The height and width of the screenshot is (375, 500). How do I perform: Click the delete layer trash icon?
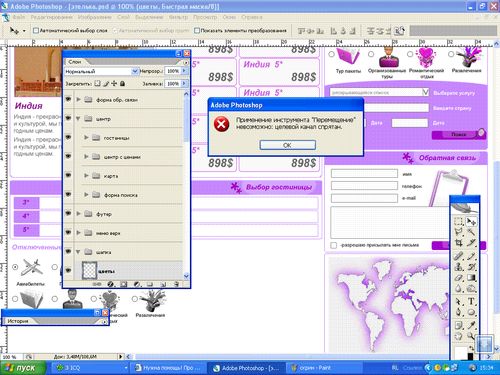click(176, 284)
